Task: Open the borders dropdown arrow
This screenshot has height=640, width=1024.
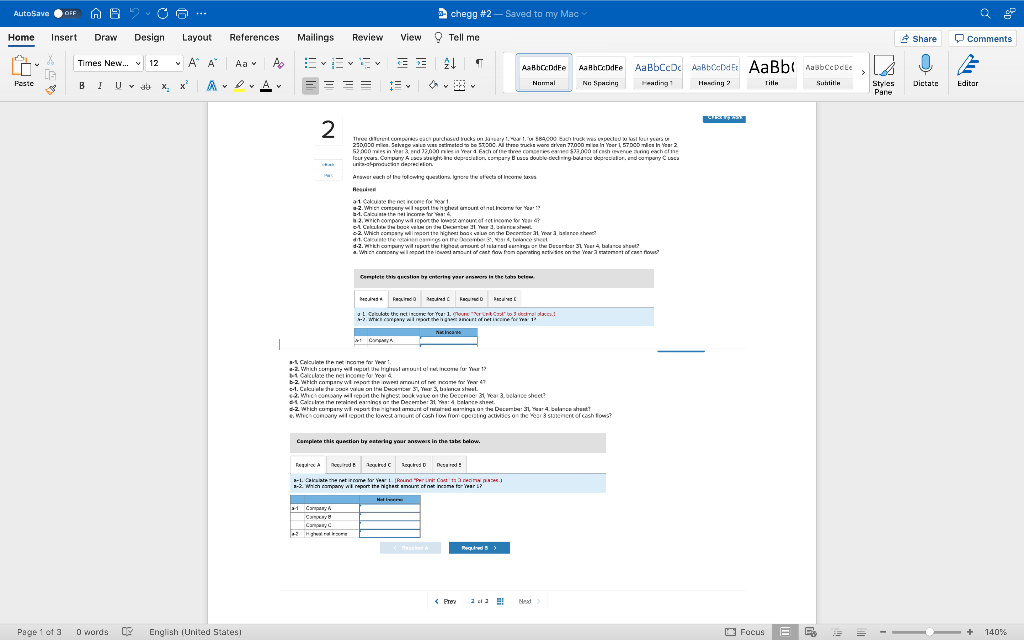Action: coord(473,86)
